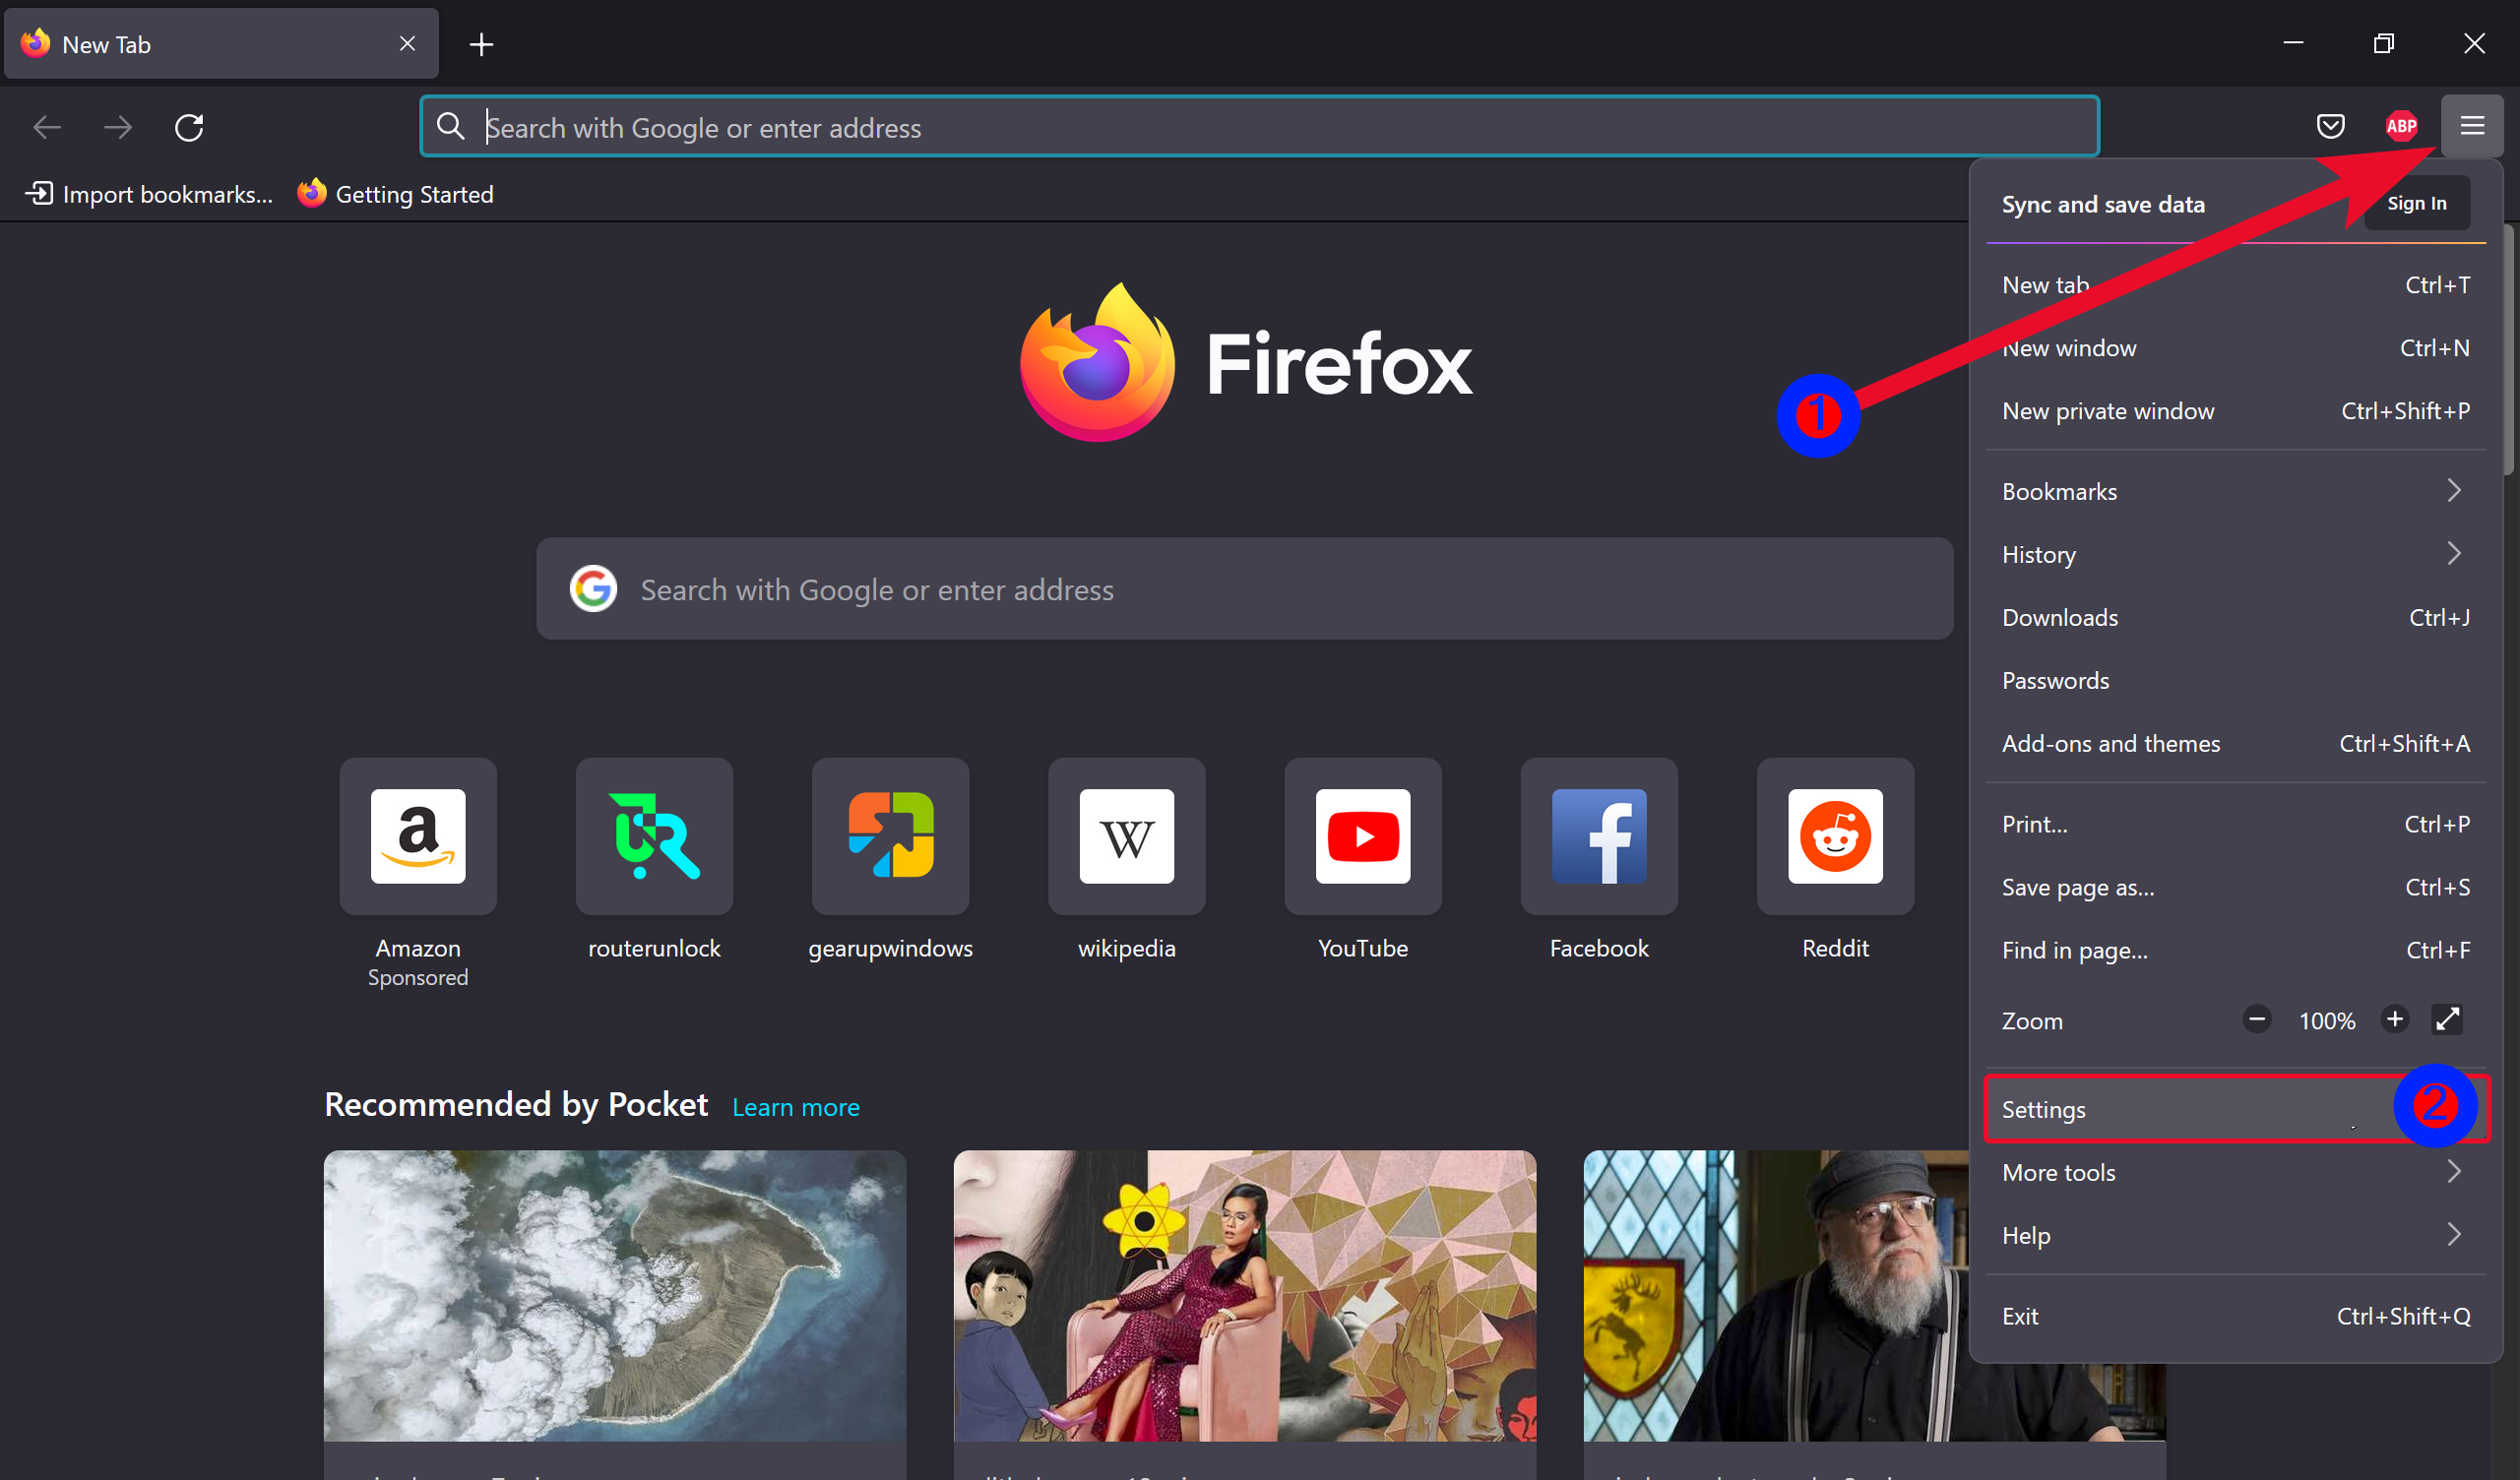The height and width of the screenshot is (1480, 2520).
Task: Open the Firefox hamburger application menu
Action: coord(2471,126)
